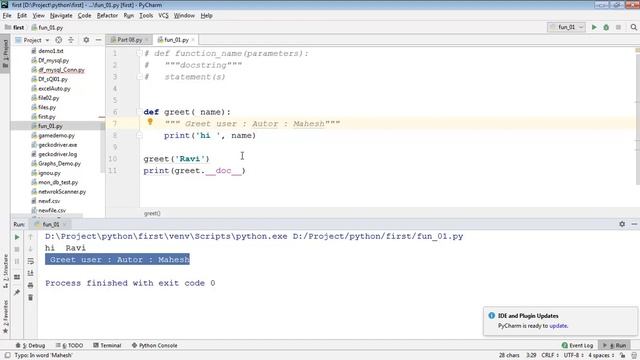640x360 pixels.
Task: Click the first breadcrumb in navigation bar
Action: tap(15, 27)
